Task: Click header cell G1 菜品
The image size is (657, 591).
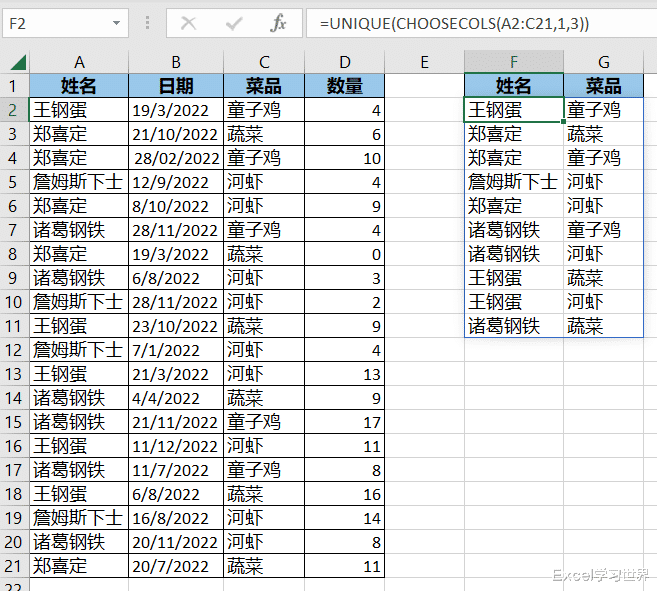Action: (x=603, y=86)
